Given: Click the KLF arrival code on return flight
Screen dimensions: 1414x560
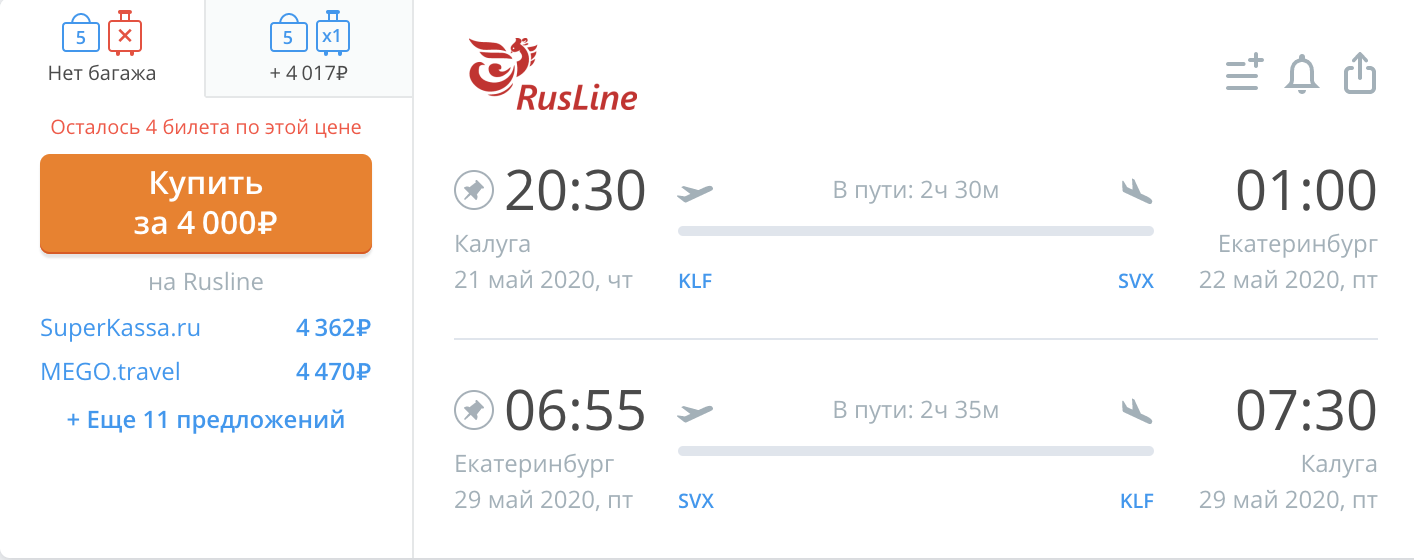Looking at the screenshot, I should click(x=1137, y=501).
